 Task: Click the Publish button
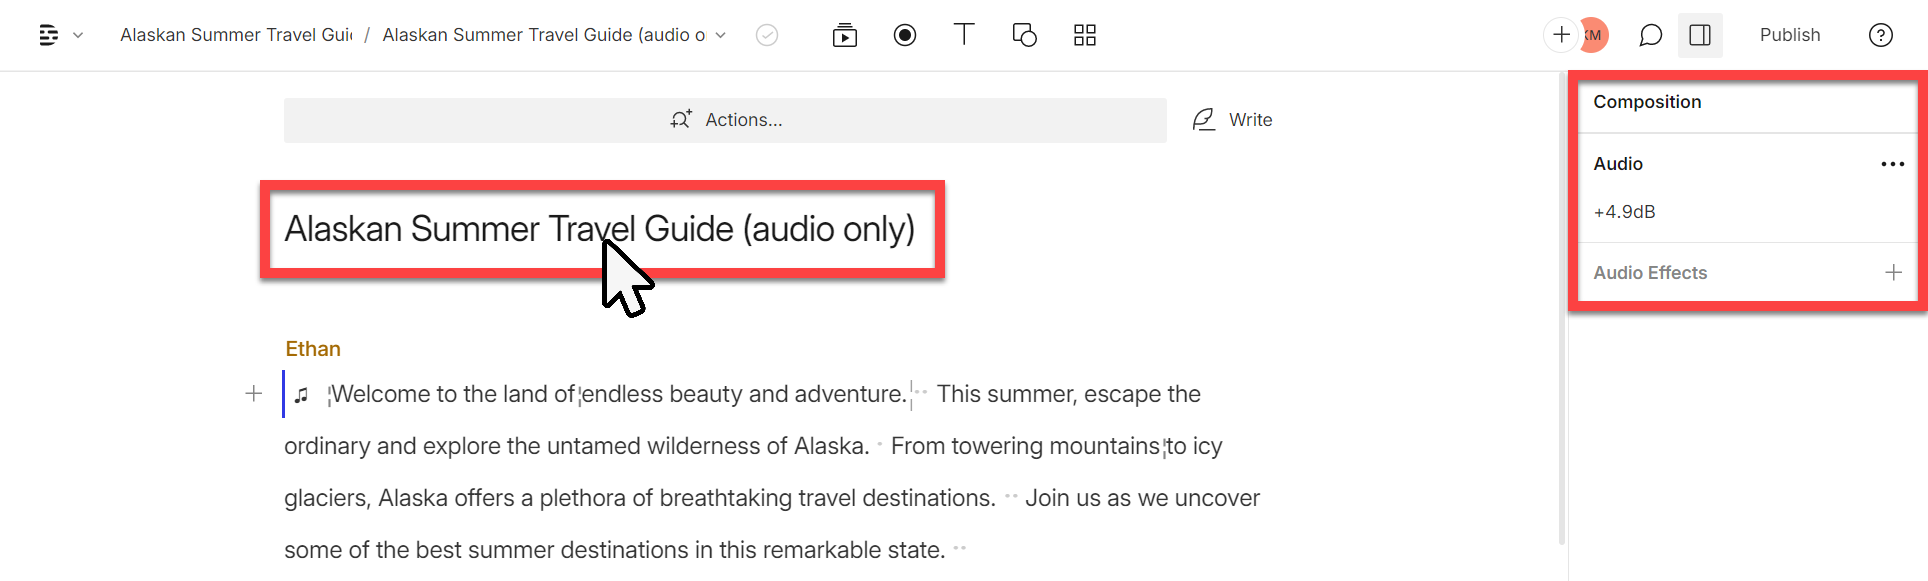[1790, 35]
